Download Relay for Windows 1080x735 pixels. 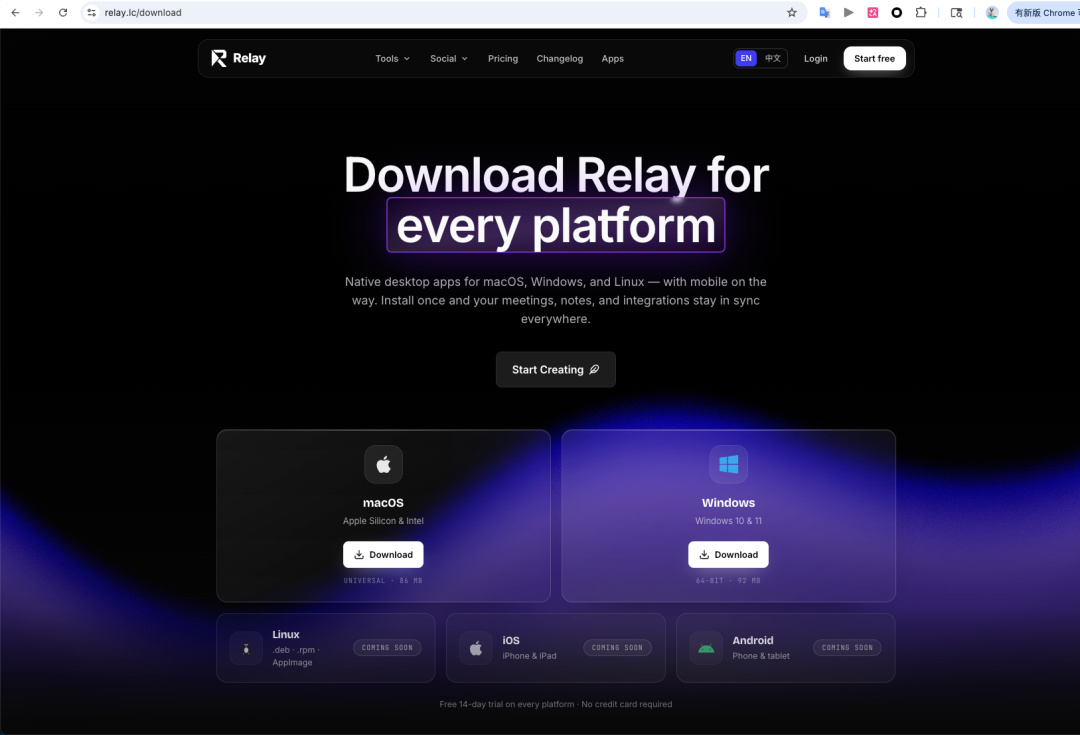tap(728, 555)
